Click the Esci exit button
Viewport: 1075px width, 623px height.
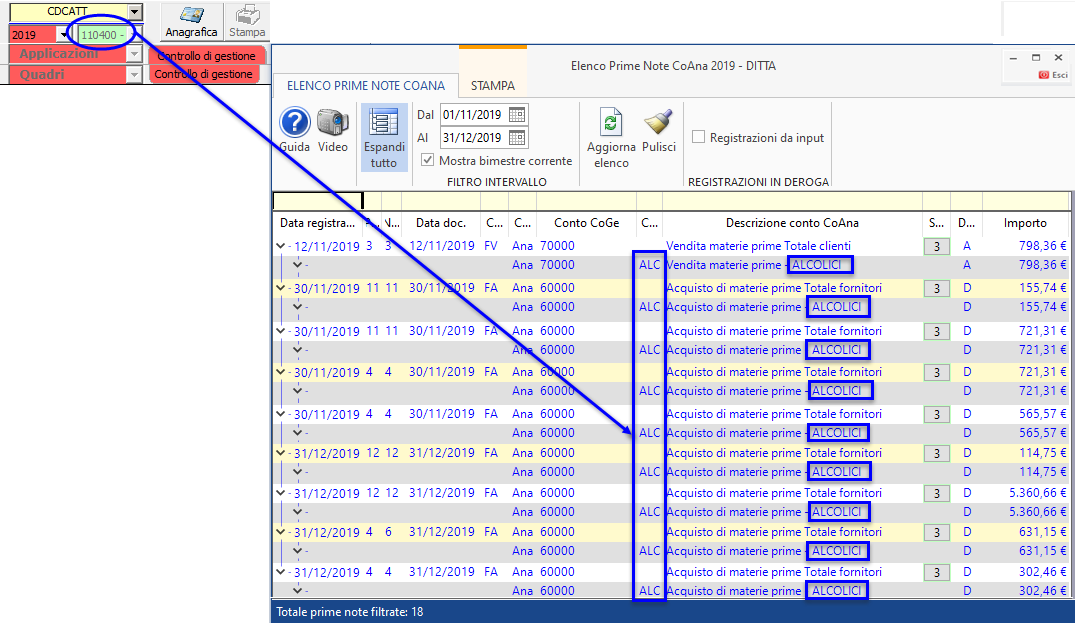click(x=1053, y=75)
